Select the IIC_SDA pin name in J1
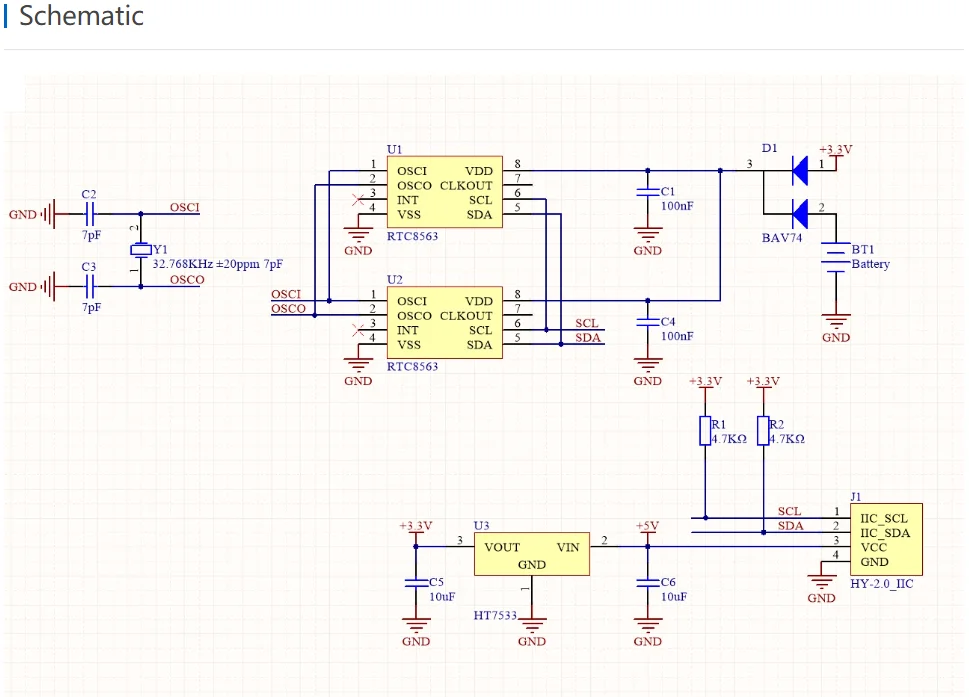The height and width of the screenshot is (697, 969). coord(885,533)
